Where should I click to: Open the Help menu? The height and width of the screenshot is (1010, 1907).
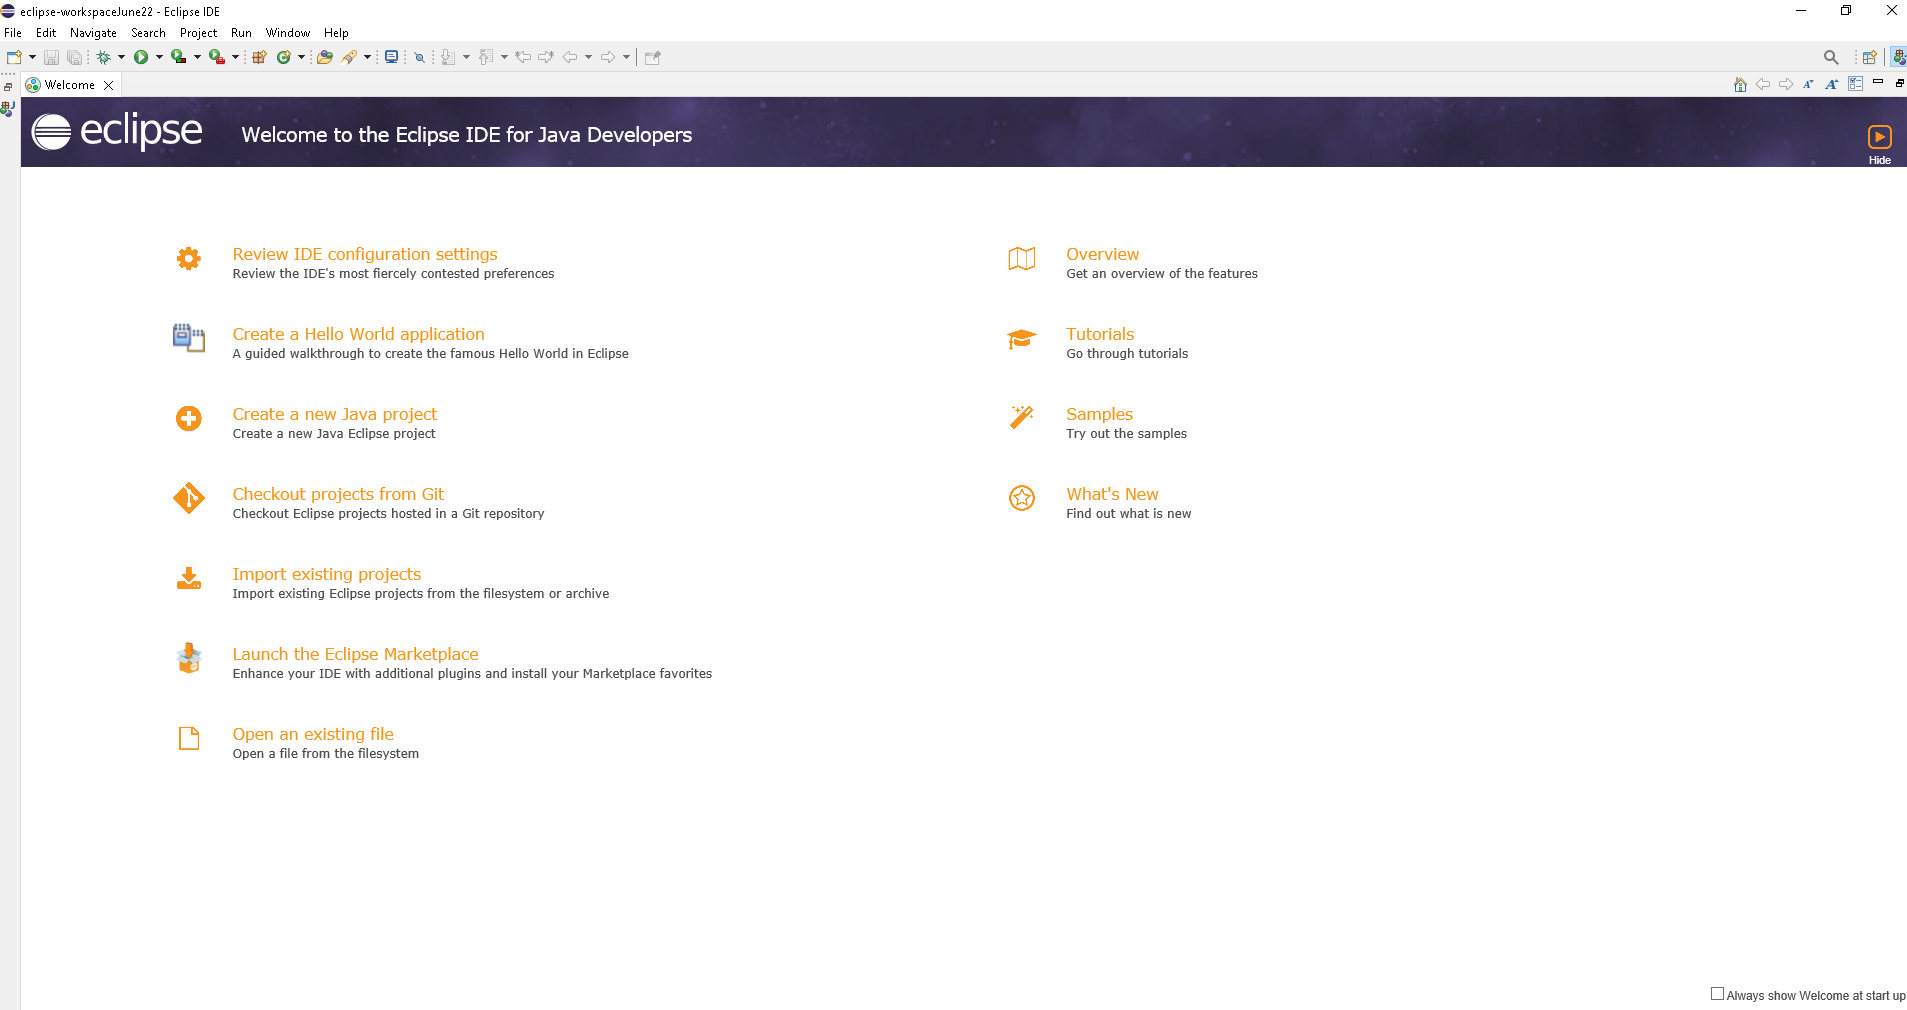click(336, 33)
